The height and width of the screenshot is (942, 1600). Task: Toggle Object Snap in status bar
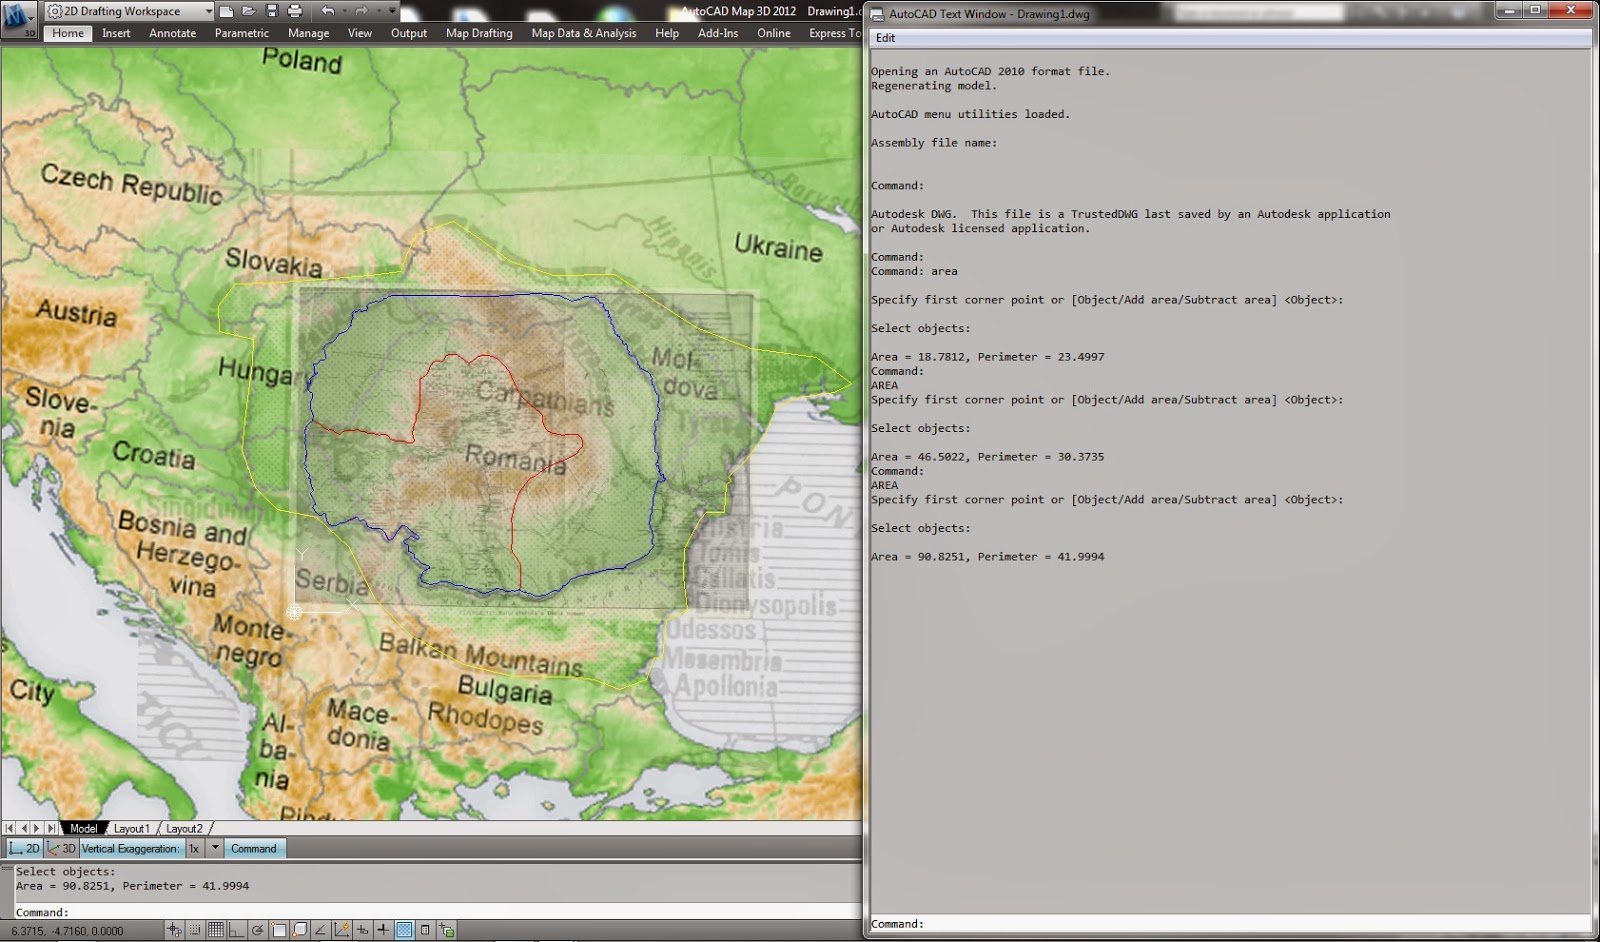pyautogui.click(x=279, y=930)
